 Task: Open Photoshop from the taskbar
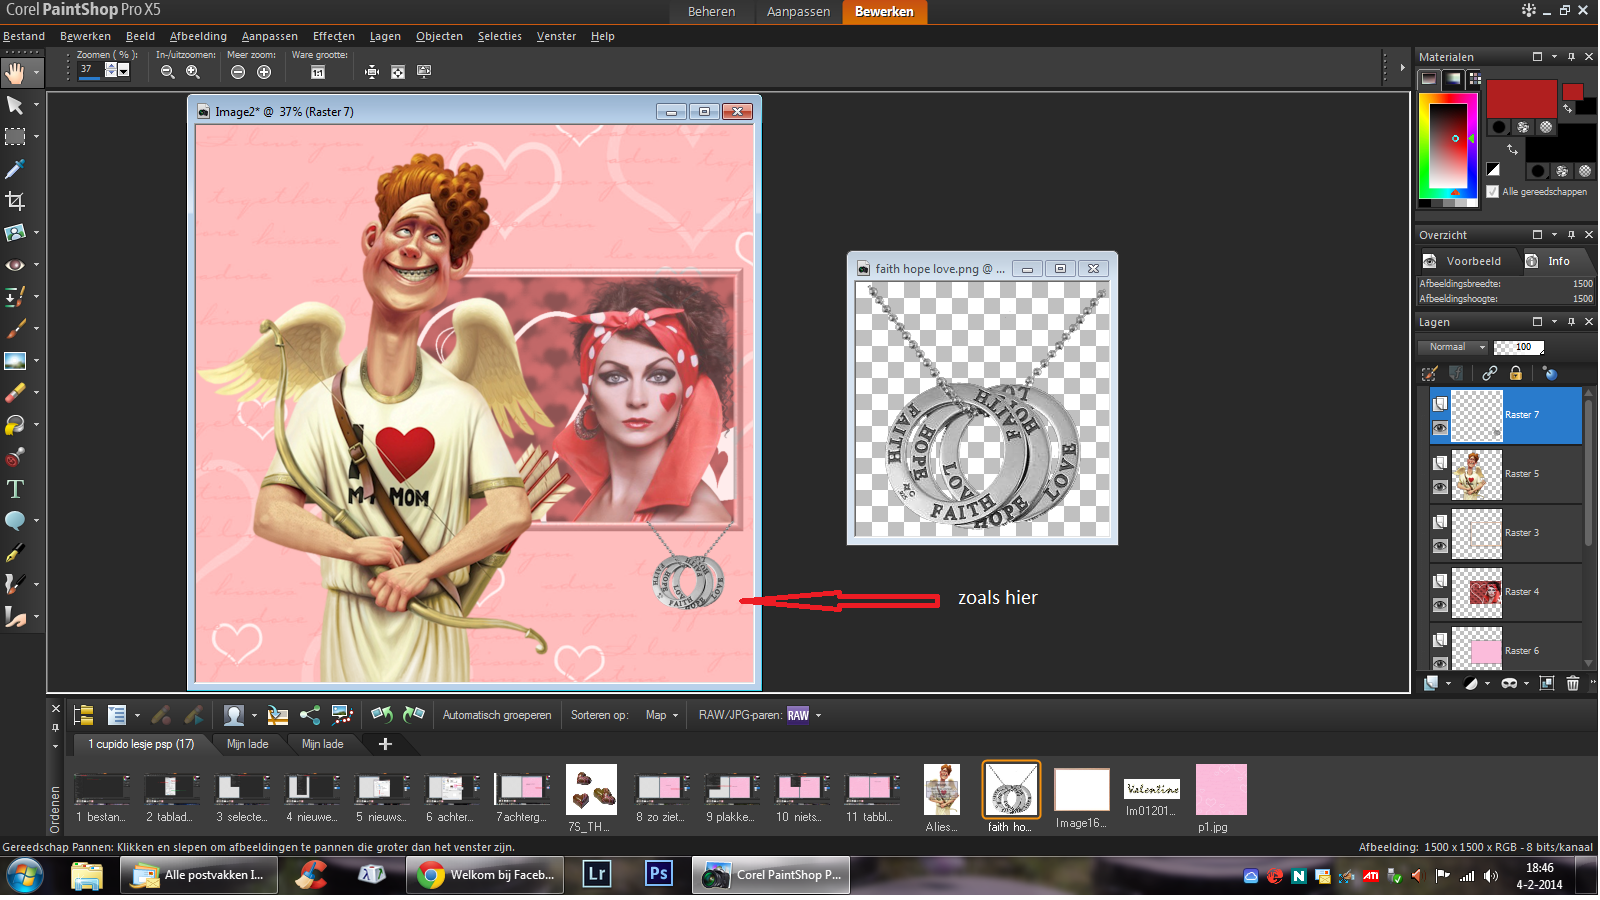(659, 875)
